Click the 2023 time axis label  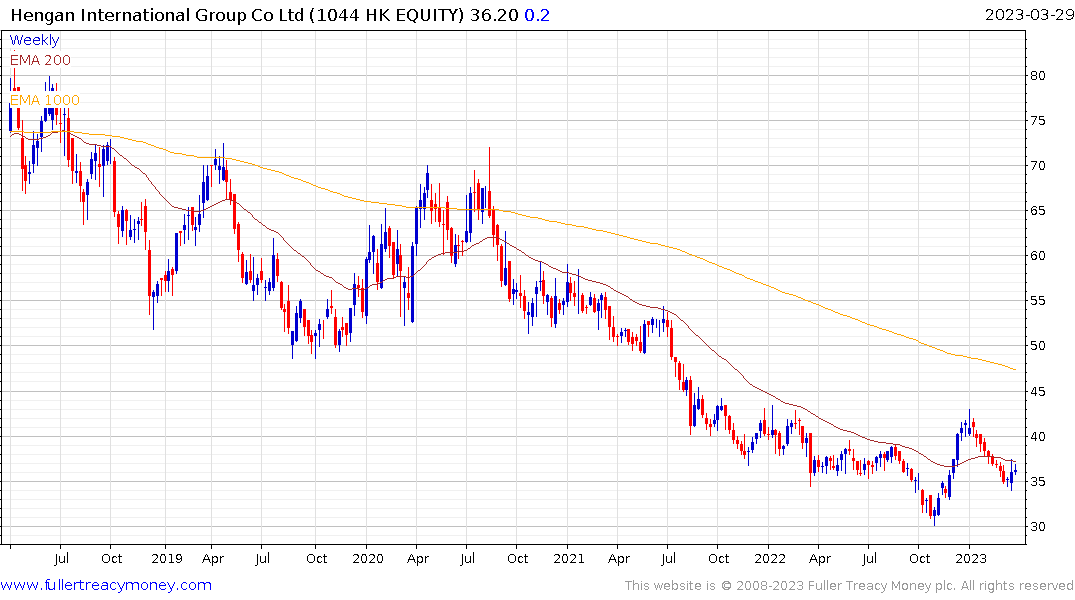pyautogui.click(x=970, y=558)
